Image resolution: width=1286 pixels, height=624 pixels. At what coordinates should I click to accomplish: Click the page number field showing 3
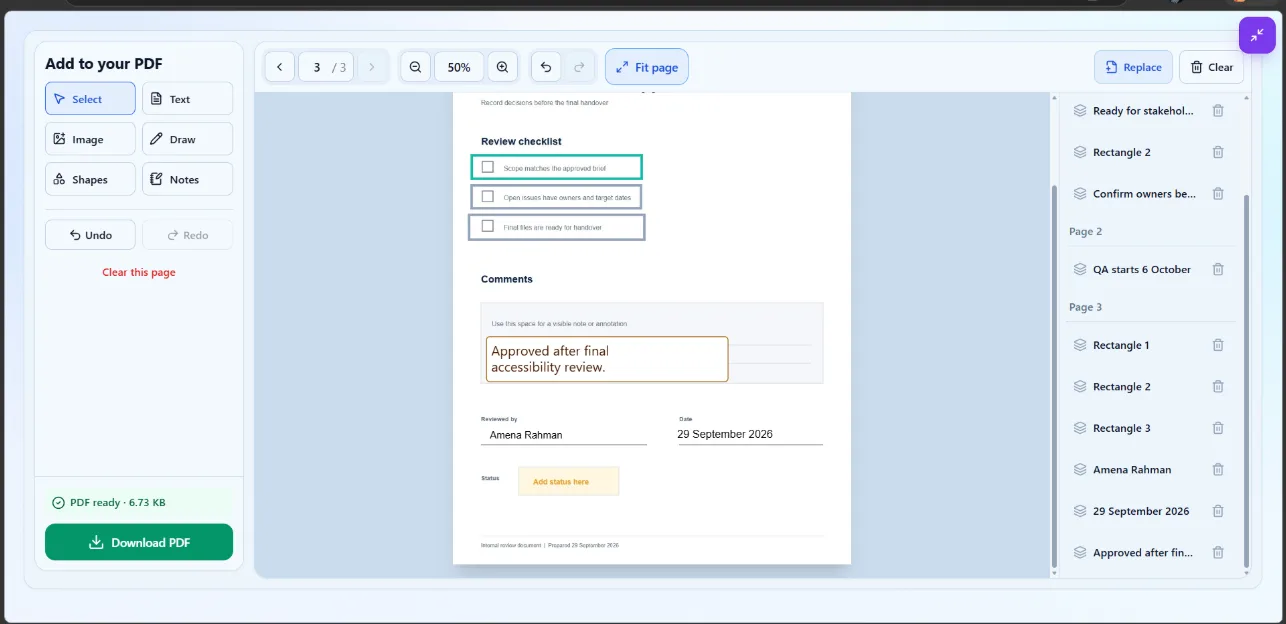click(x=316, y=67)
